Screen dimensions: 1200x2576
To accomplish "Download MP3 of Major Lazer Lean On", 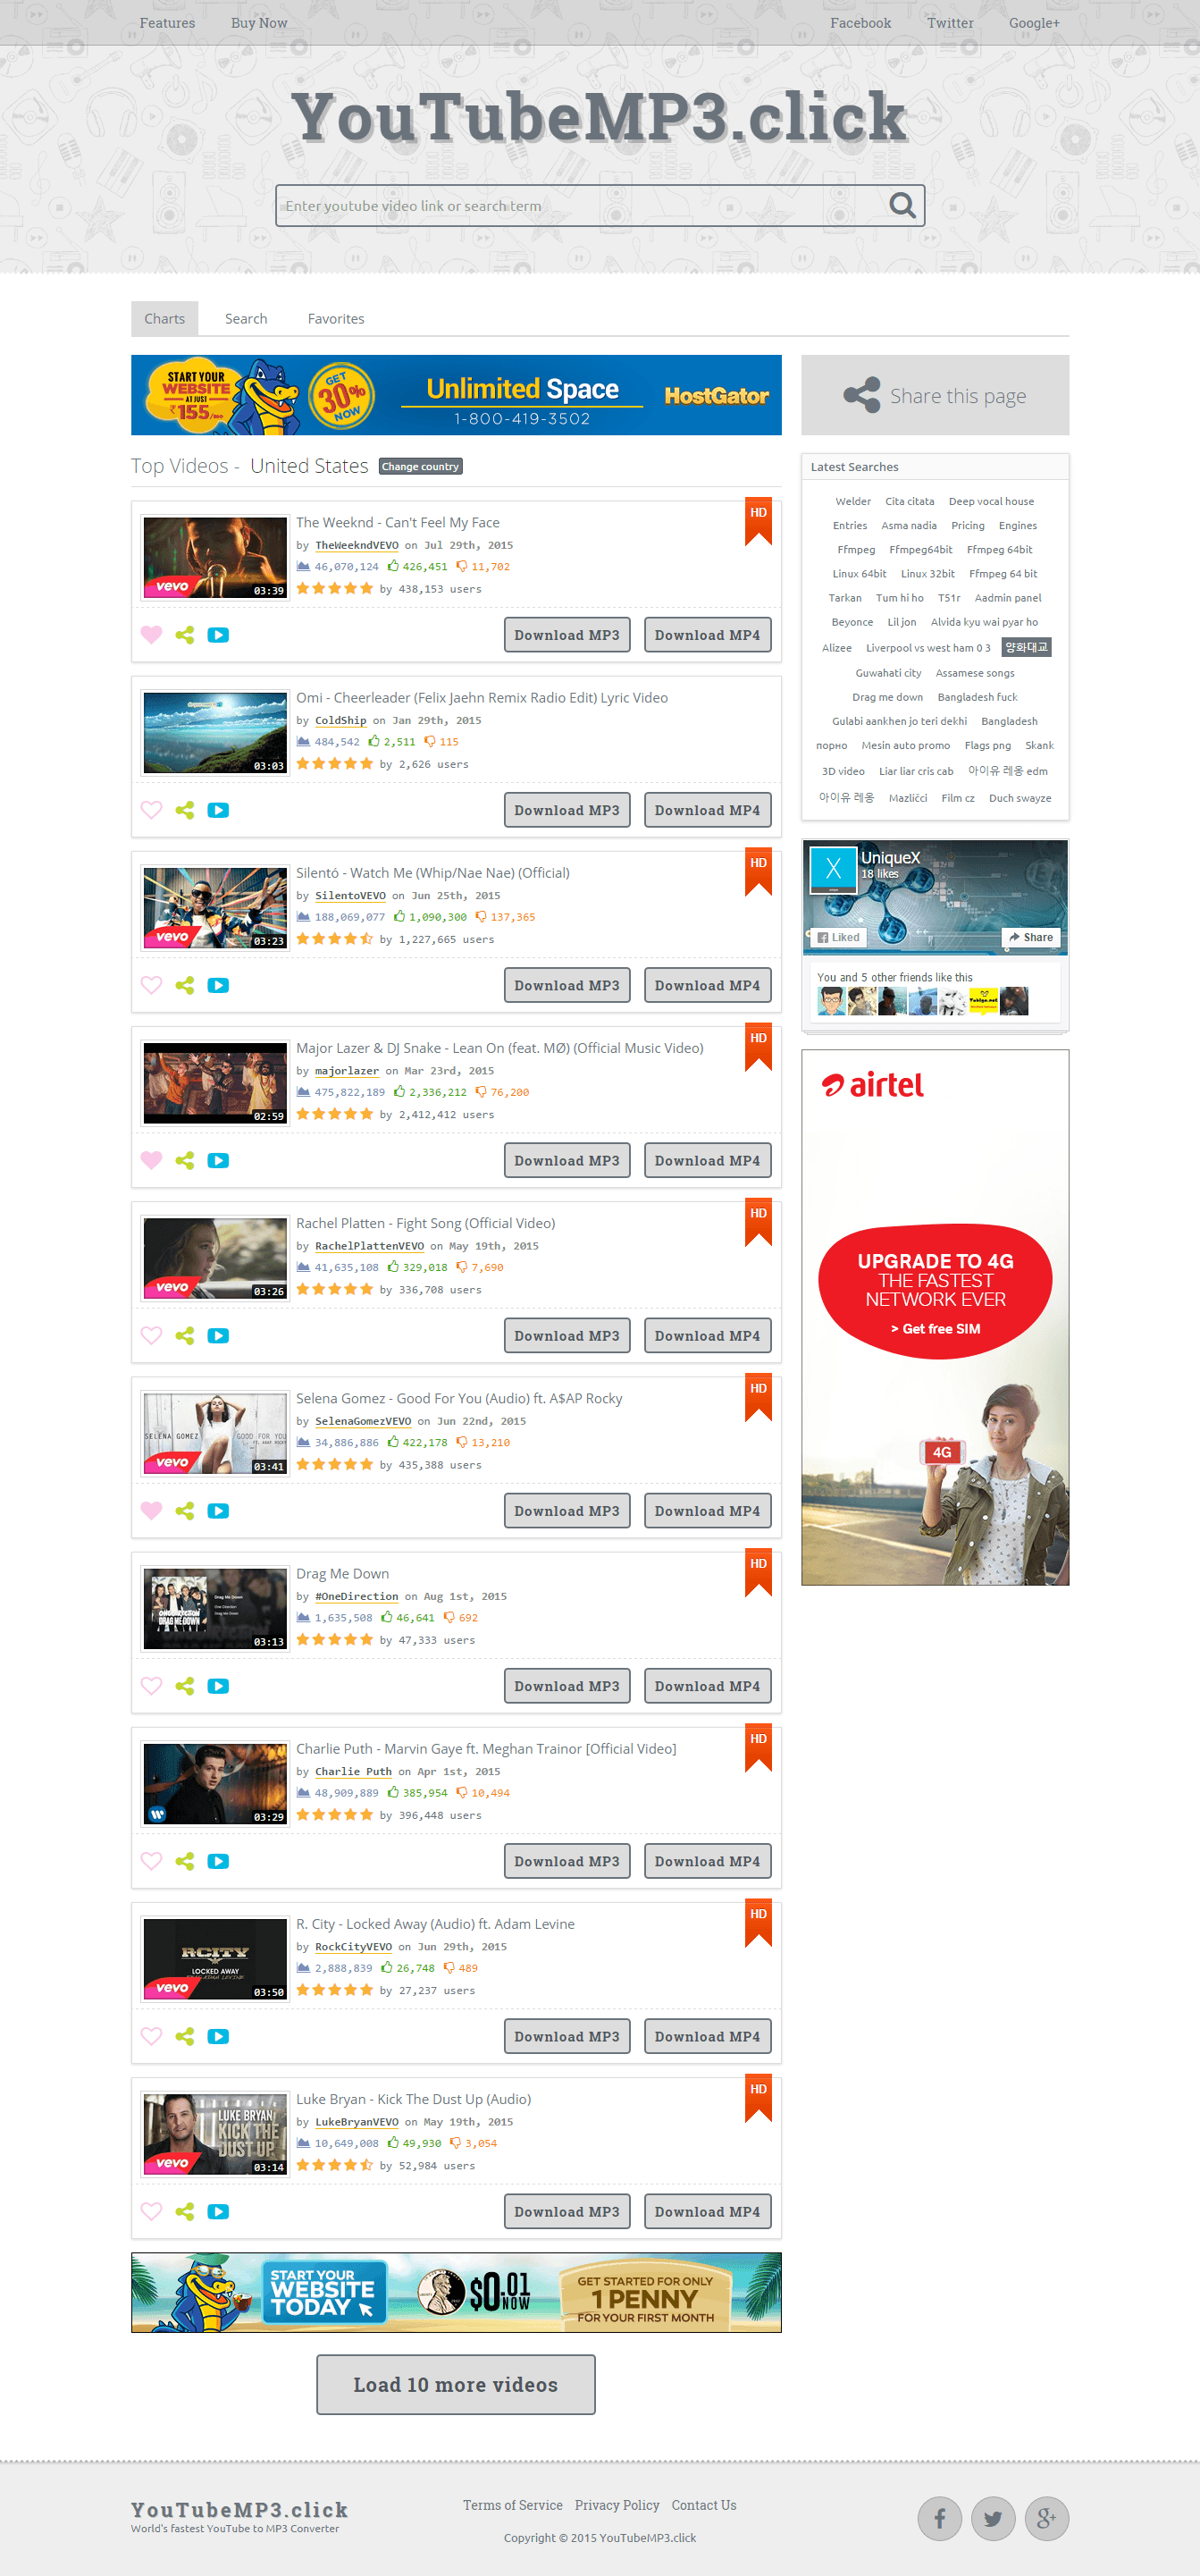I will [x=566, y=1160].
